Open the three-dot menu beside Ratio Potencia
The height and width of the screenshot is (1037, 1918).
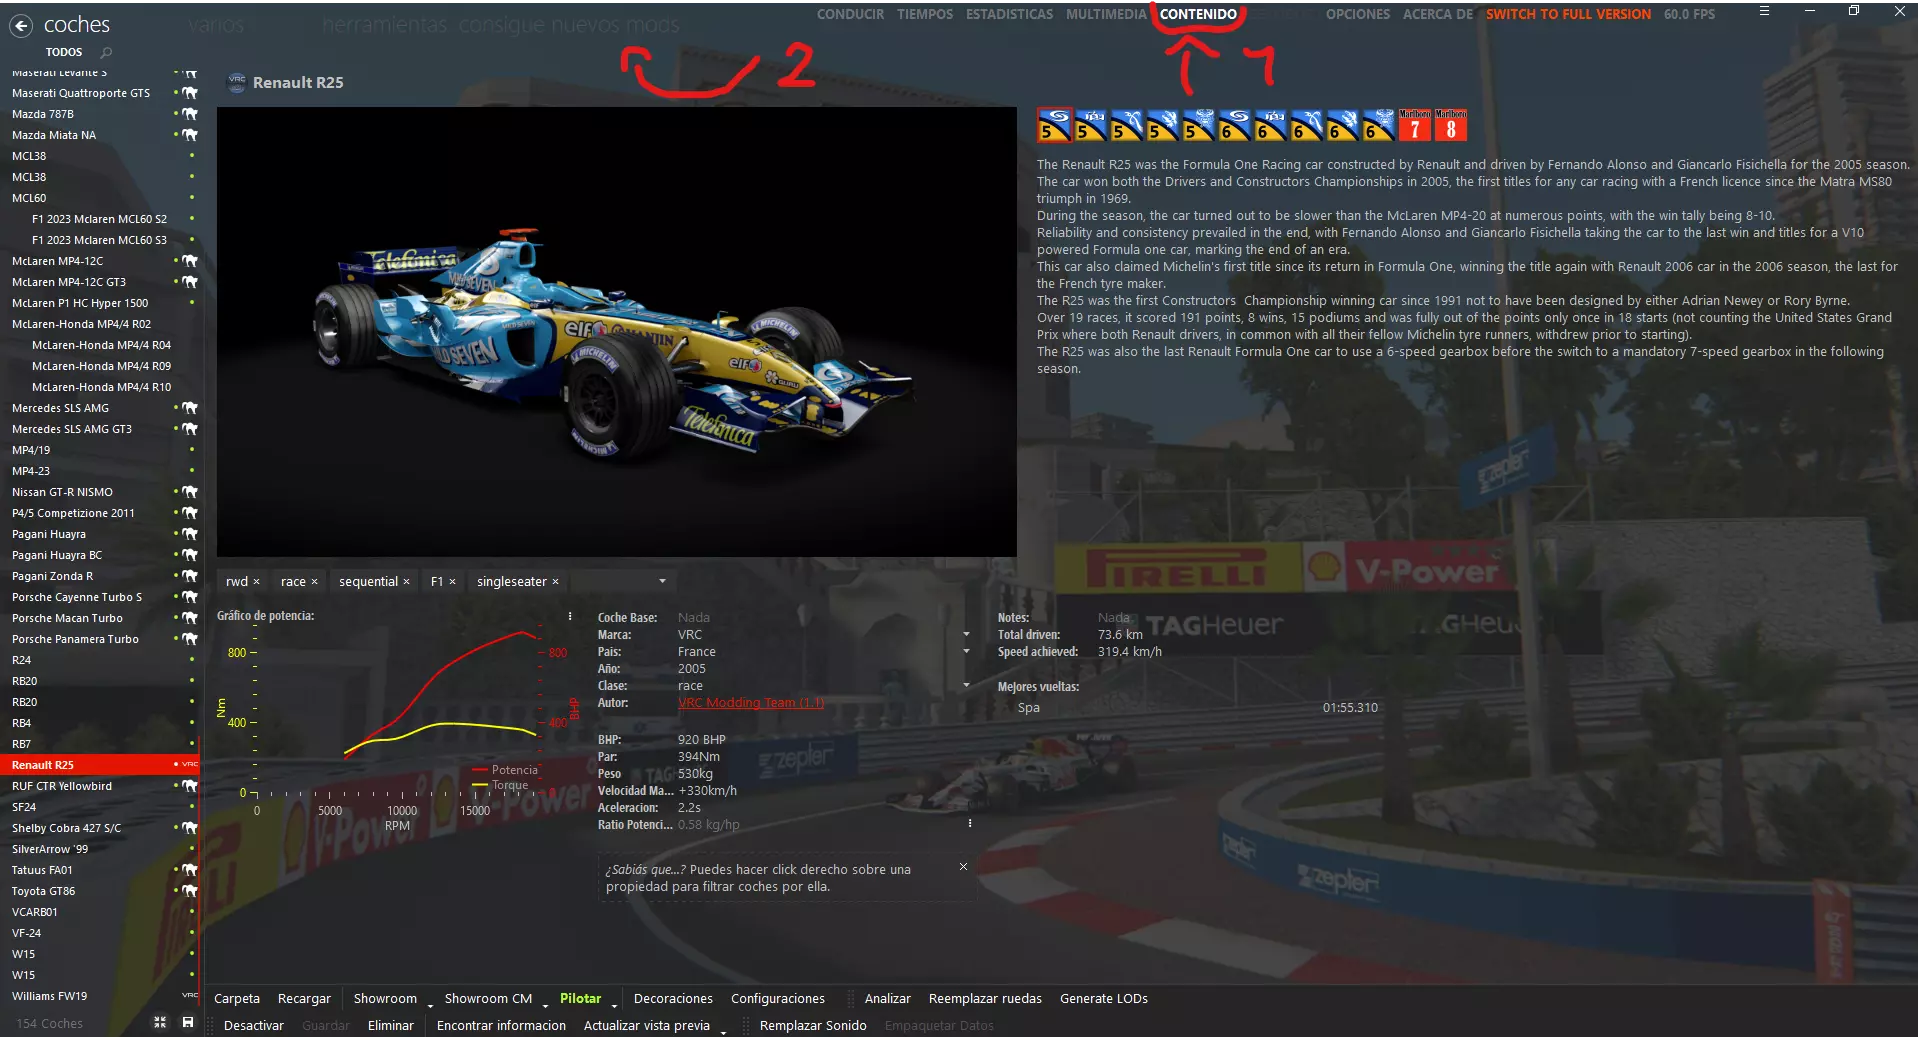(970, 824)
